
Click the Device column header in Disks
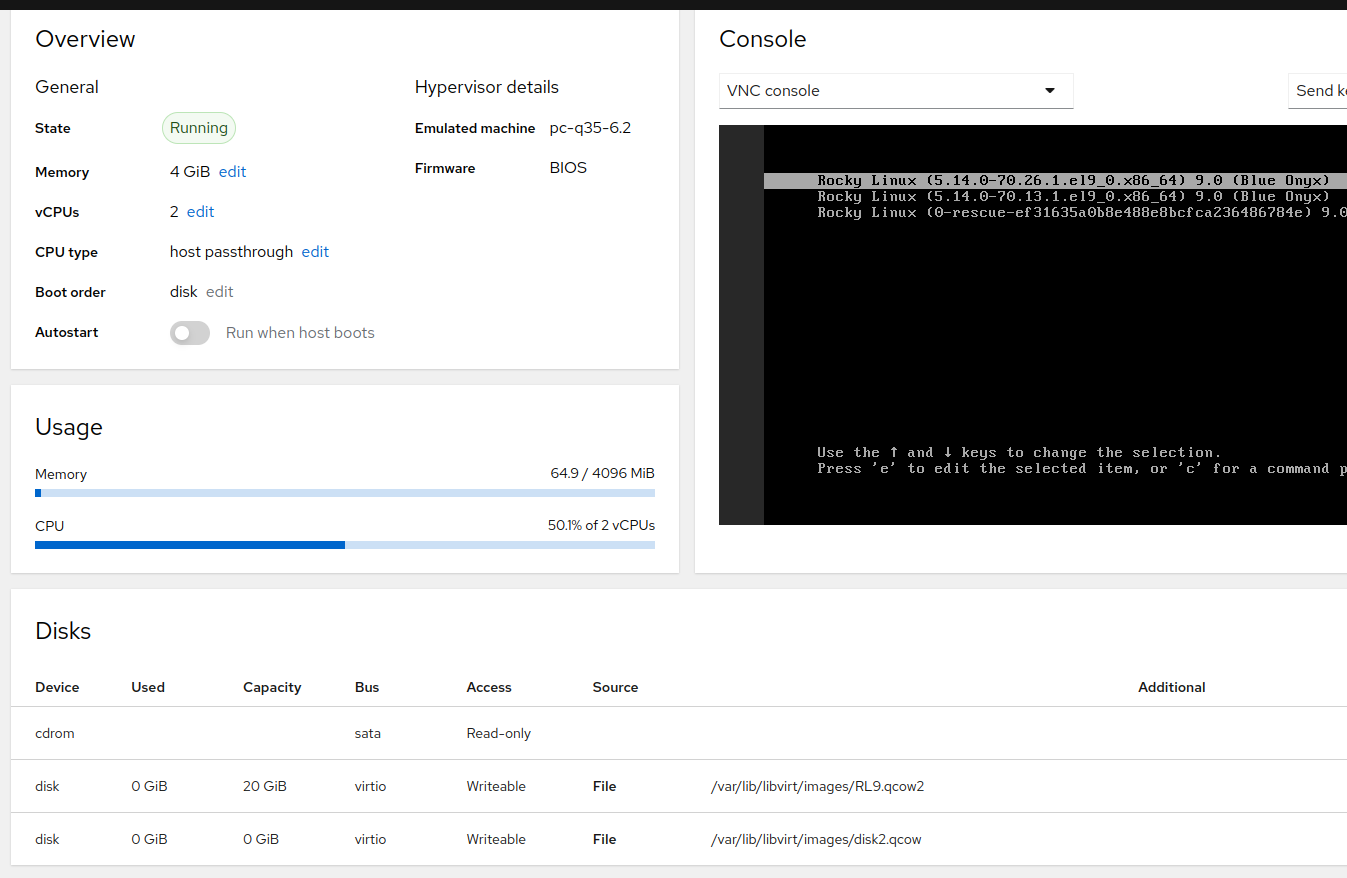[x=57, y=687]
